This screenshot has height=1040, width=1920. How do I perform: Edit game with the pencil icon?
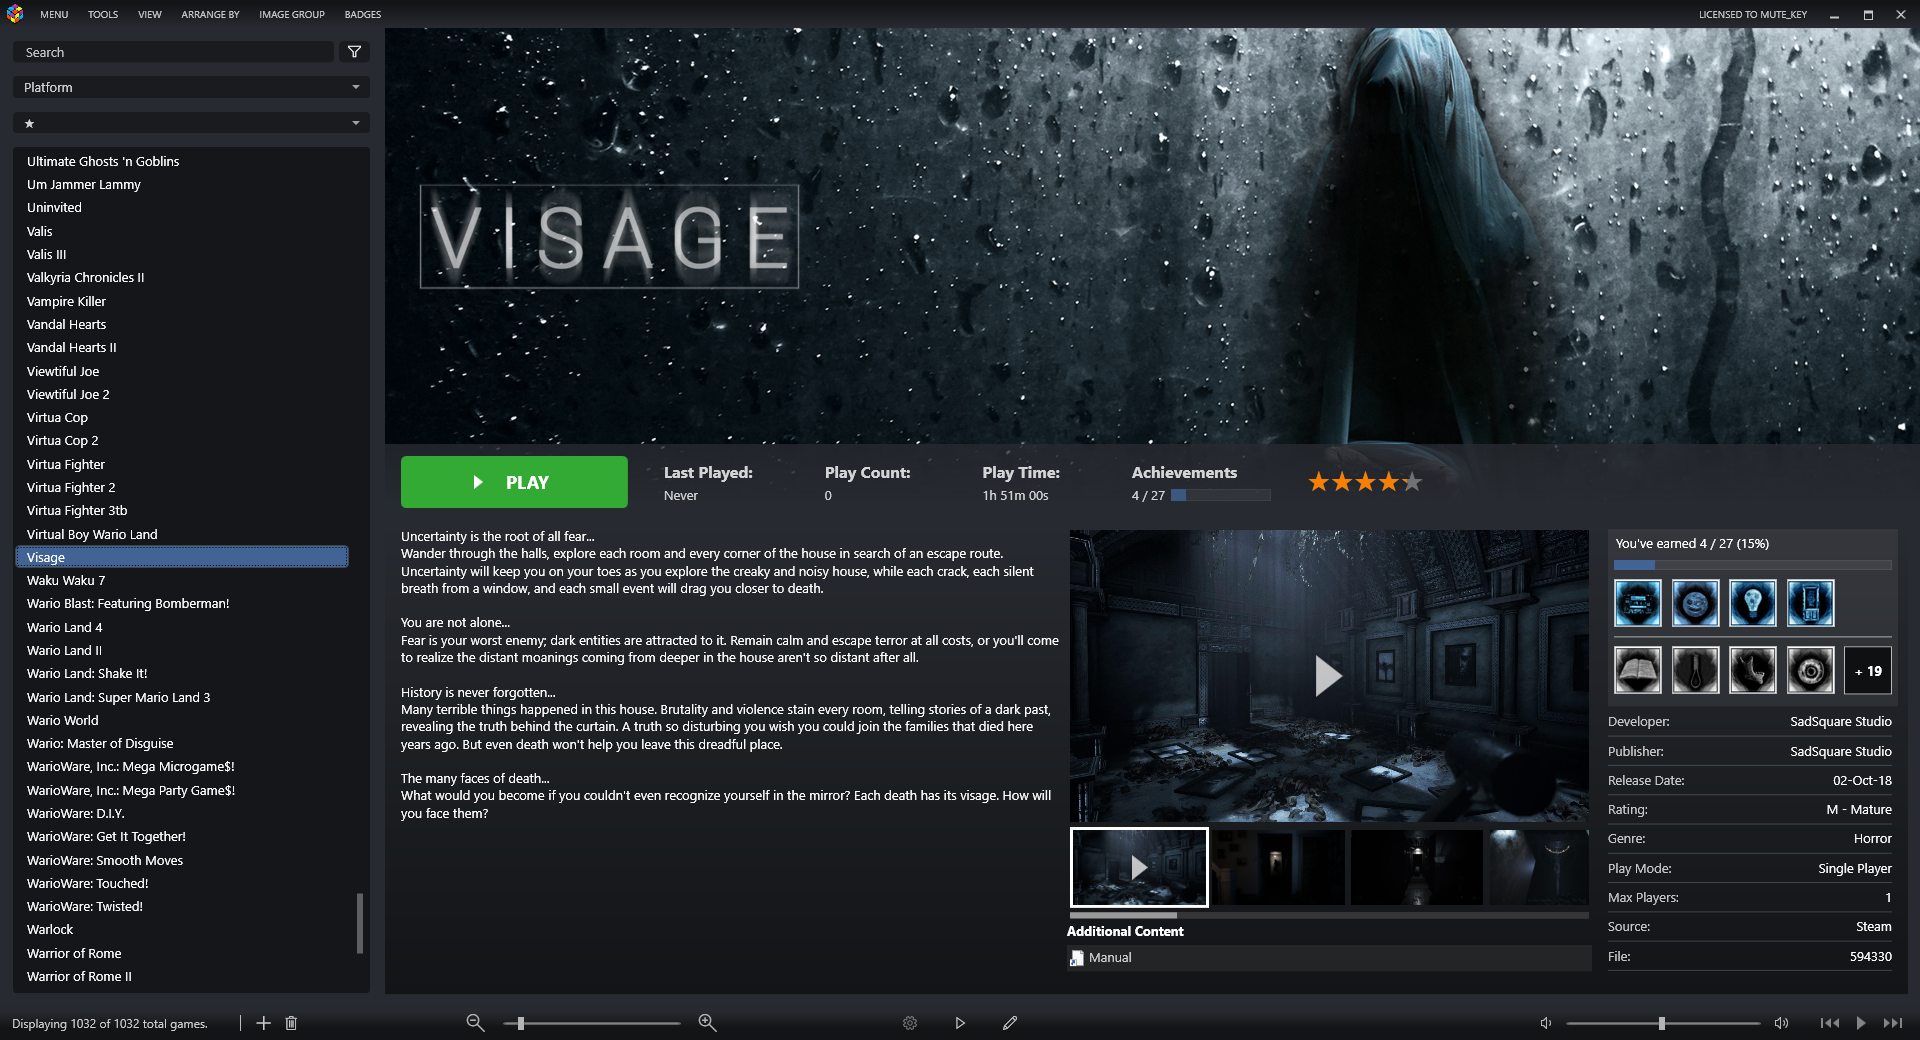[x=1010, y=1023]
